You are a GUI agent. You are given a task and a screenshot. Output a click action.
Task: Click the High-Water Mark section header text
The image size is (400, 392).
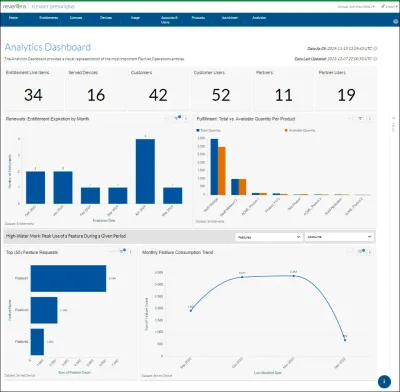(66, 236)
